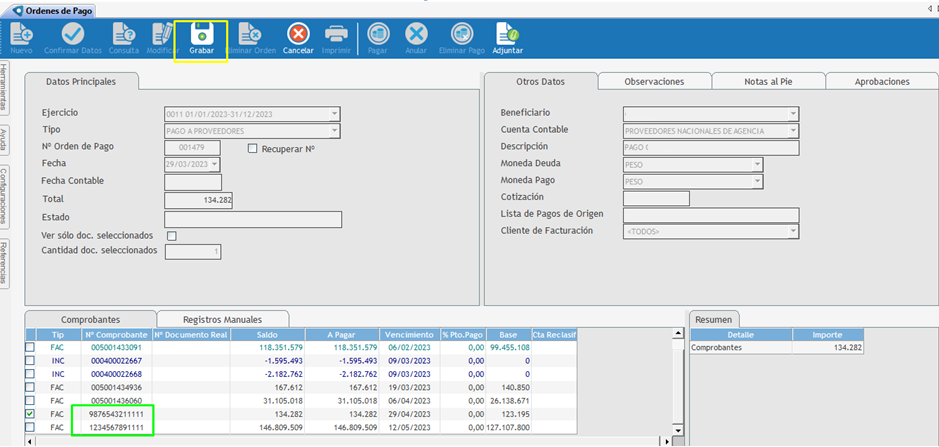939x447 pixels.
Task: Click the Total amount field
Action: 198,200
